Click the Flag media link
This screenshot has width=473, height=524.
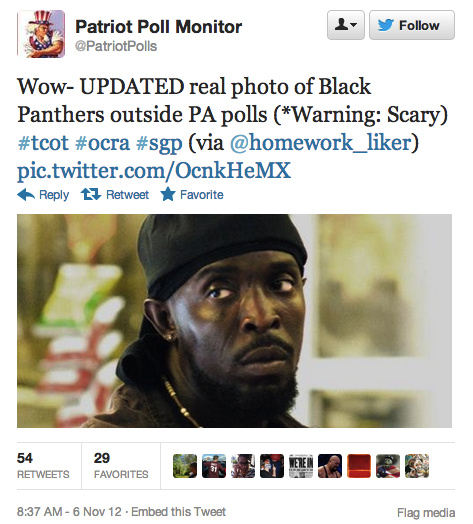coord(426,512)
